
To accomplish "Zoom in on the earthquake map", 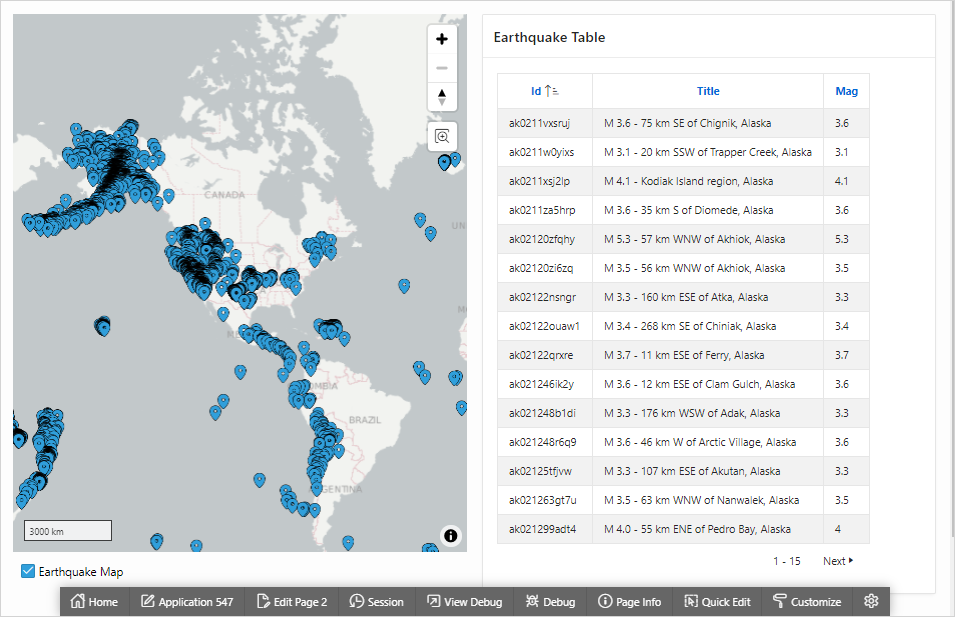I will pos(442,39).
